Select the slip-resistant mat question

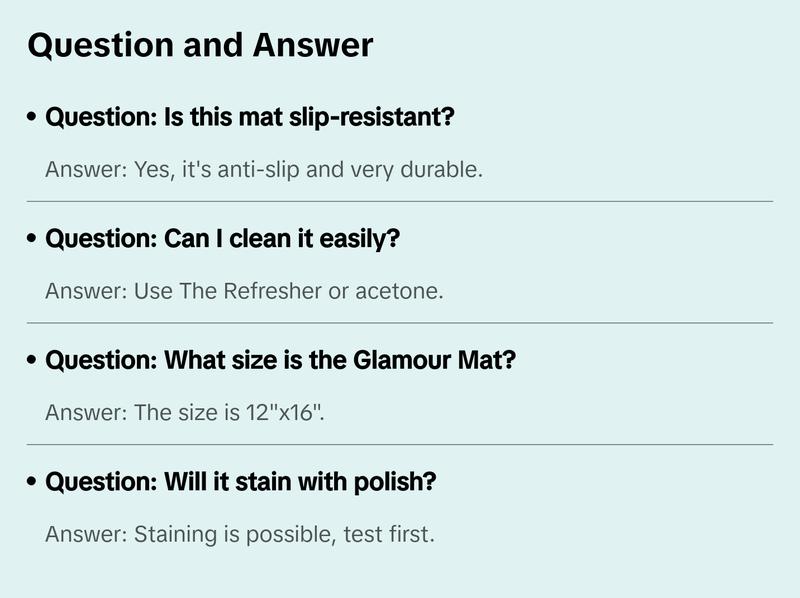[x=250, y=117]
